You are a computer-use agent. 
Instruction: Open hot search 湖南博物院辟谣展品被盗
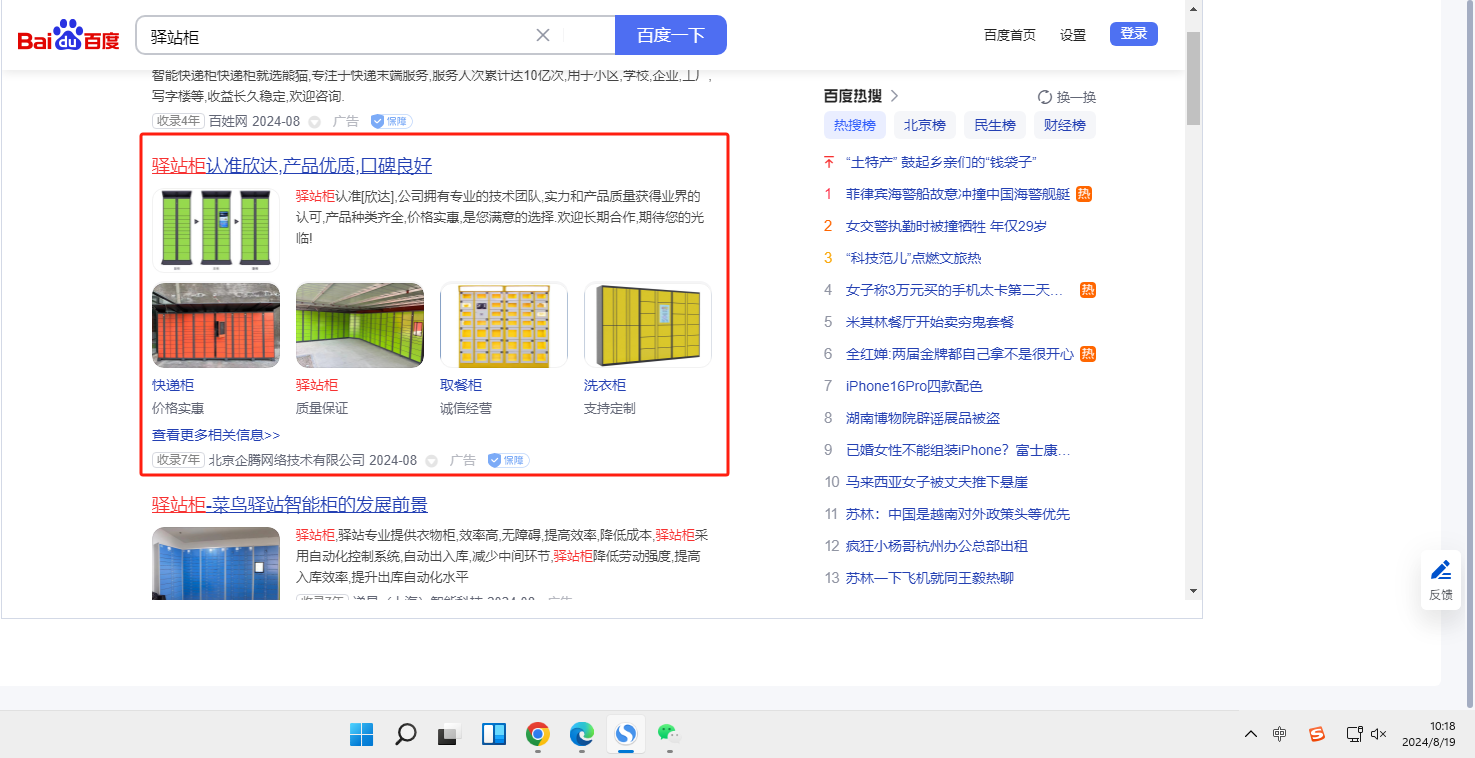923,418
